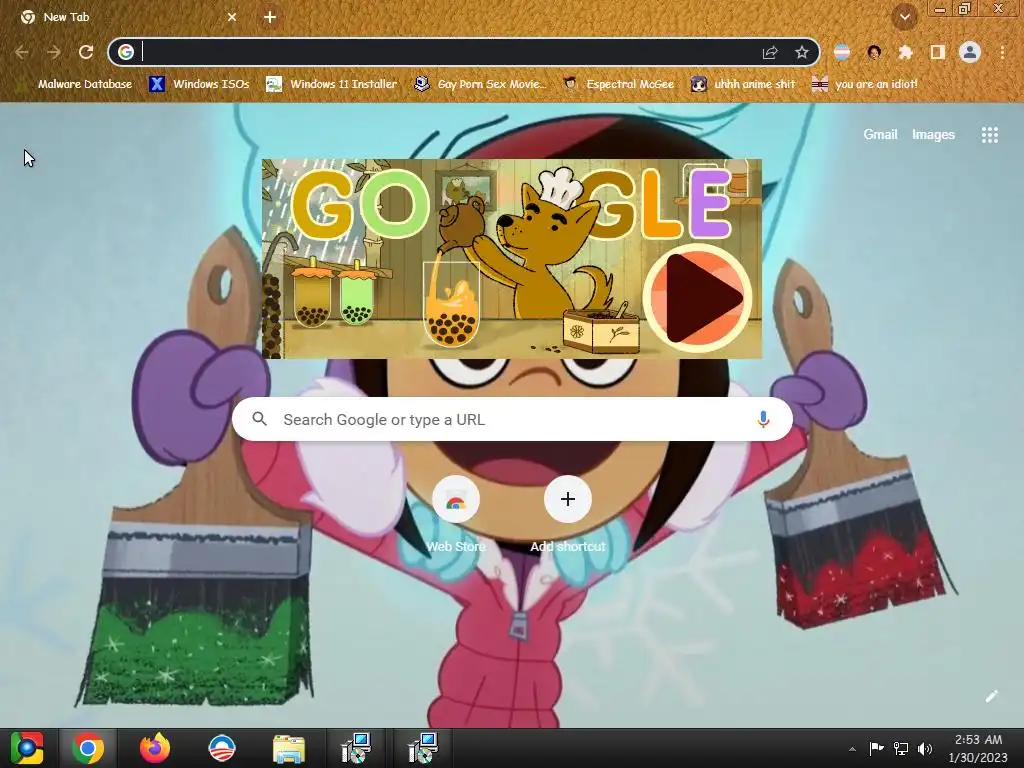Launch Firefox from the taskbar
The image size is (1024, 768).
coord(155,748)
